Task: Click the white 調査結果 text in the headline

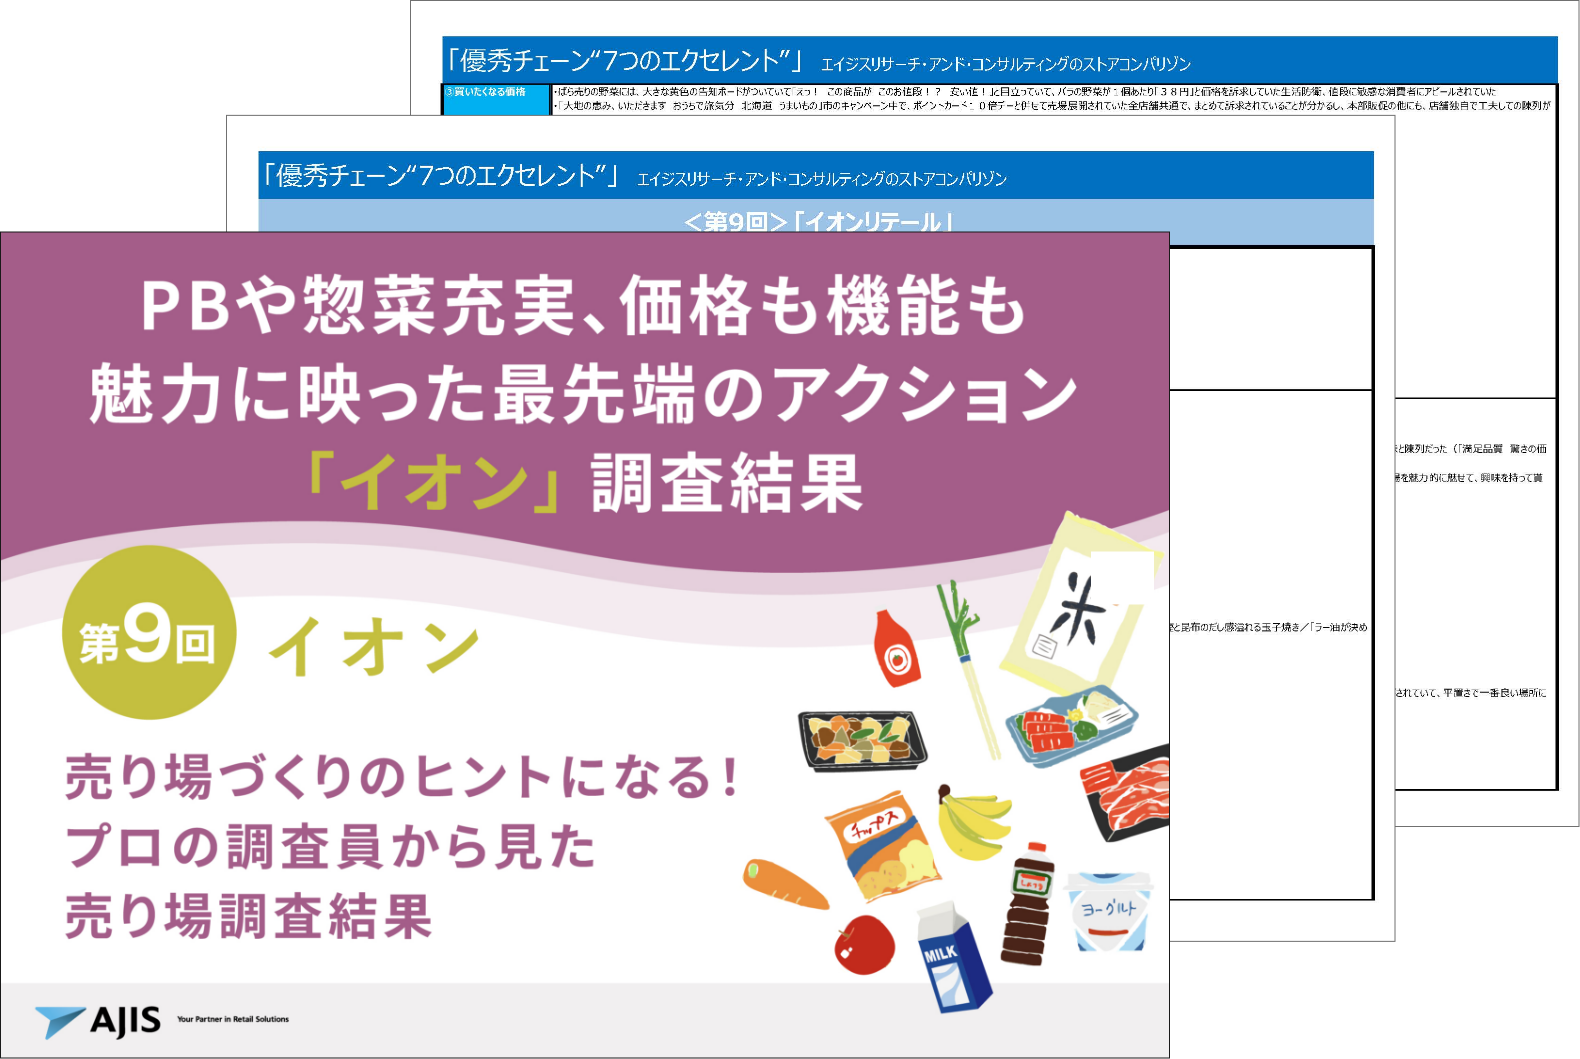Action: tap(726, 483)
